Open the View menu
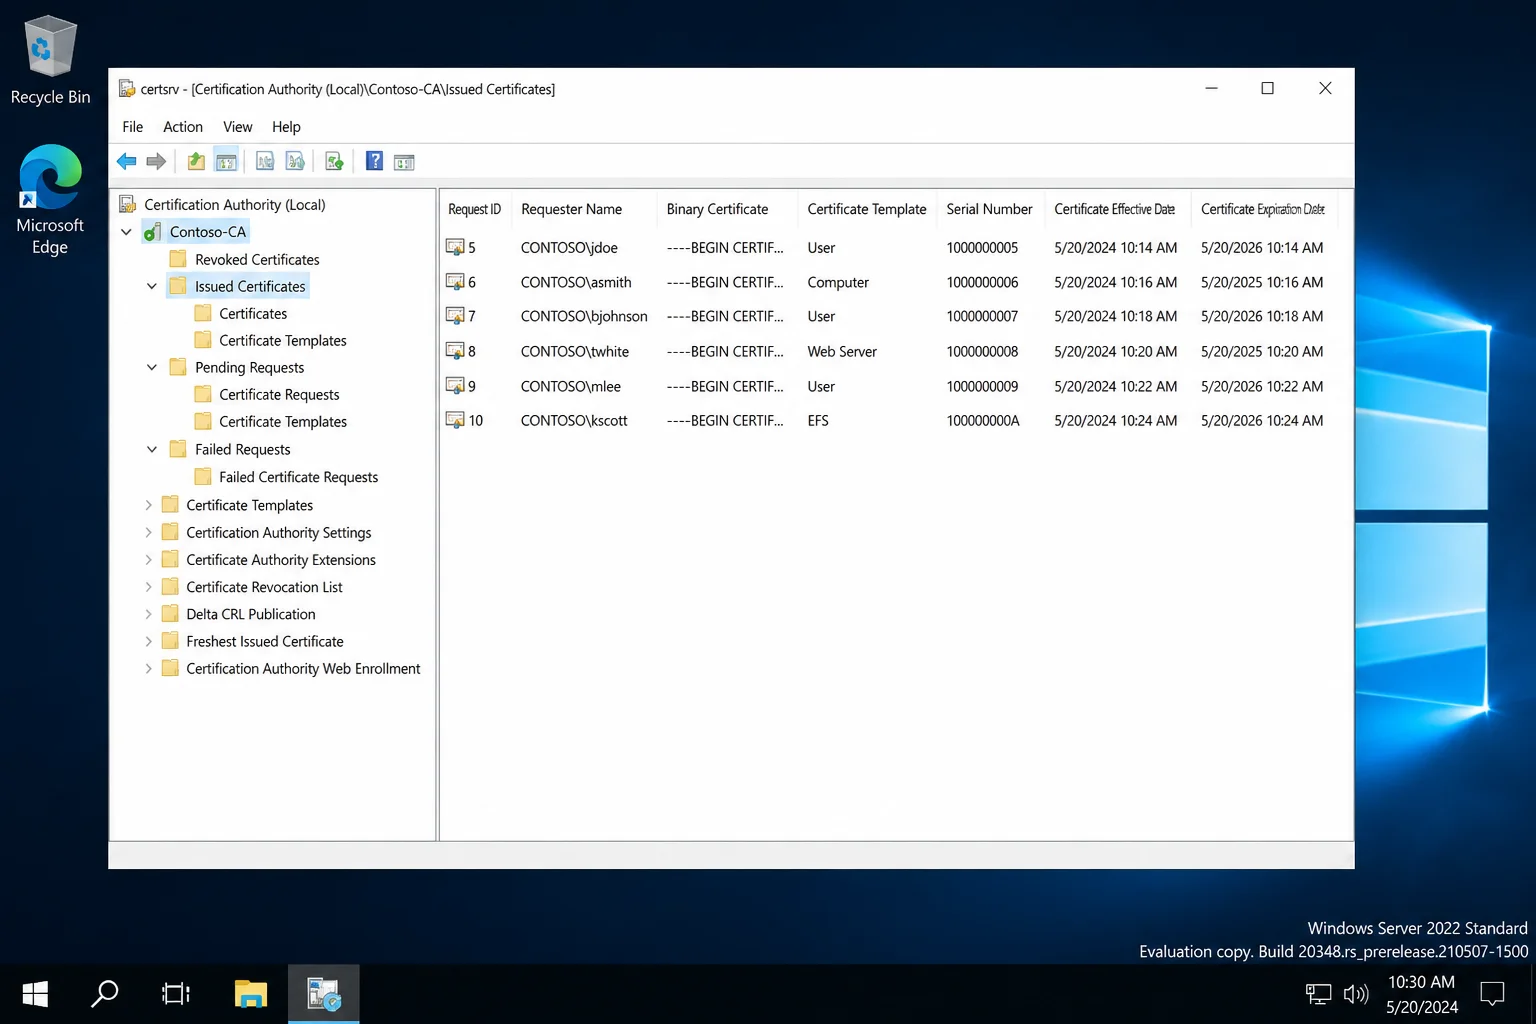This screenshot has height=1024, width=1536. tap(238, 127)
